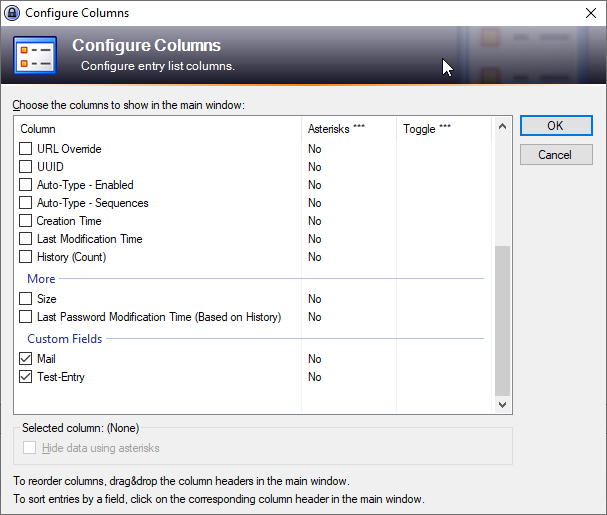Check the History (Count) column
607x515 pixels.
pos(26,257)
